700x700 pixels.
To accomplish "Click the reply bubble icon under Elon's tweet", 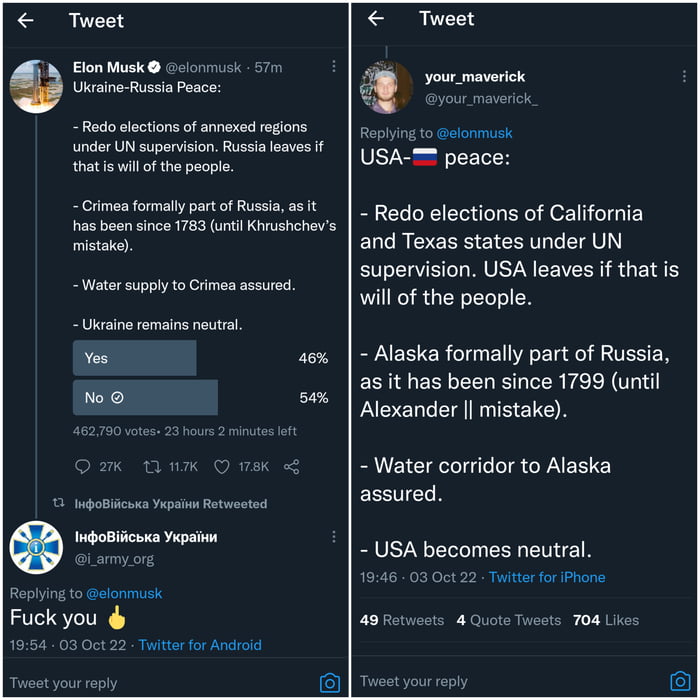I will click(83, 466).
